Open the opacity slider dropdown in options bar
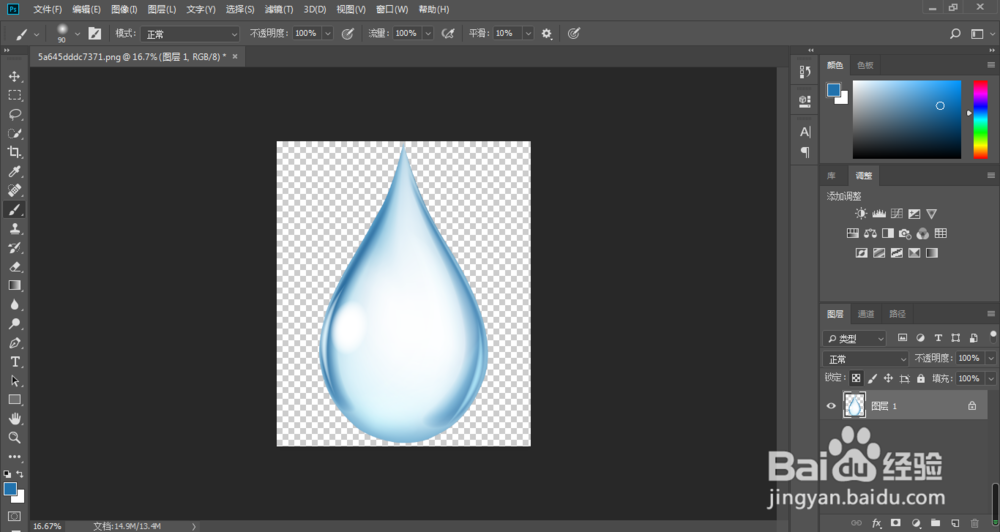This screenshot has height=532, width=1000. pyautogui.click(x=328, y=33)
